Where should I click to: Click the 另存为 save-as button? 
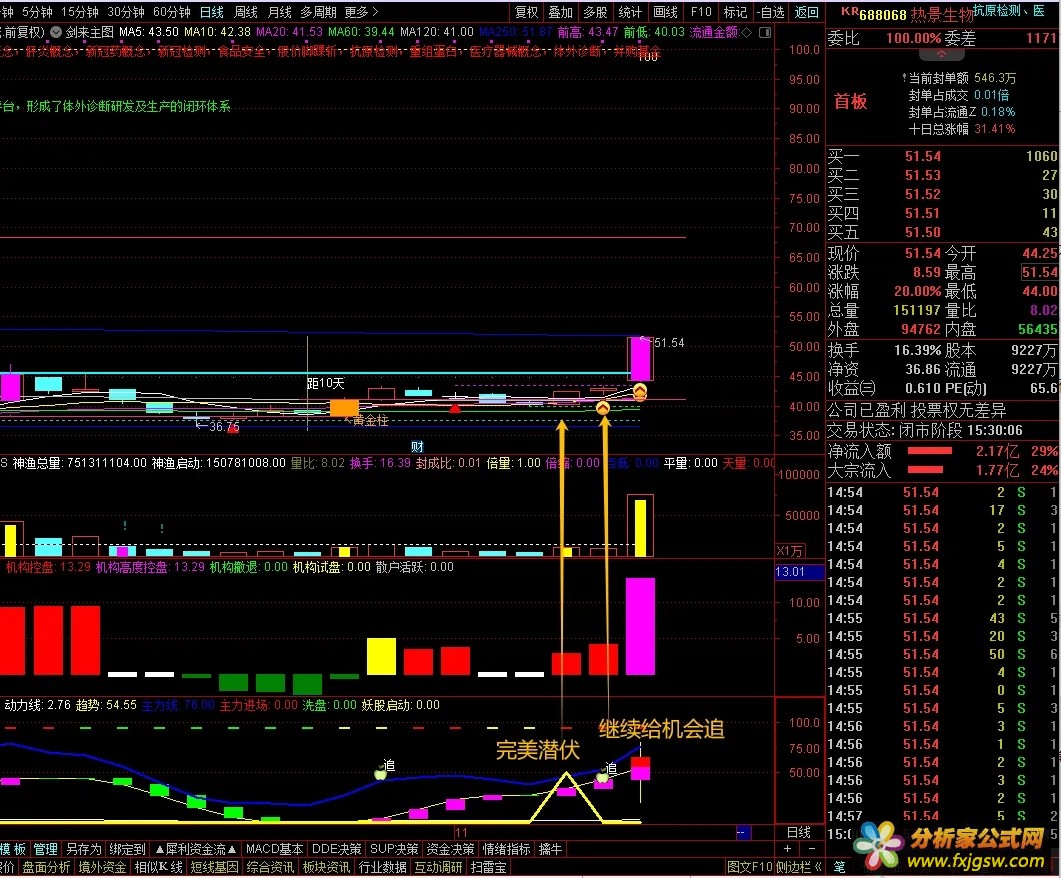[x=83, y=849]
